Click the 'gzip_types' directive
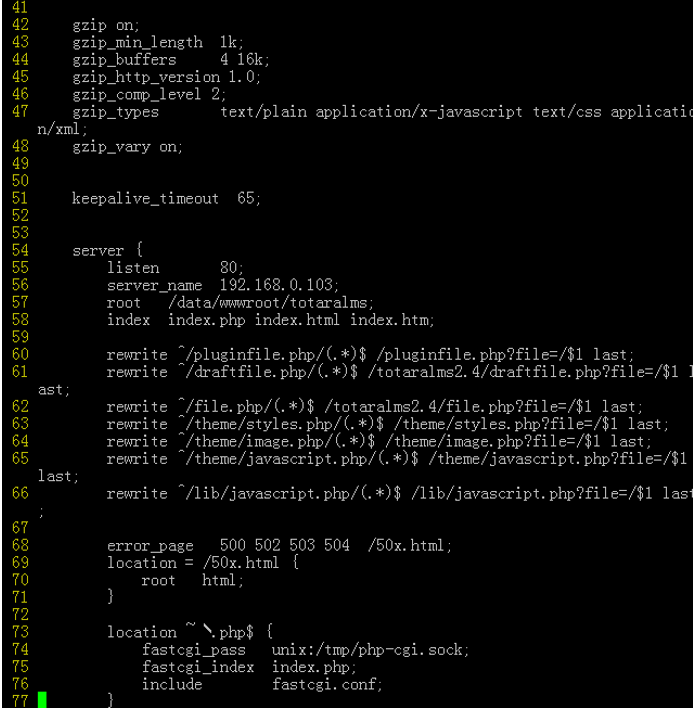 [x=116, y=112]
